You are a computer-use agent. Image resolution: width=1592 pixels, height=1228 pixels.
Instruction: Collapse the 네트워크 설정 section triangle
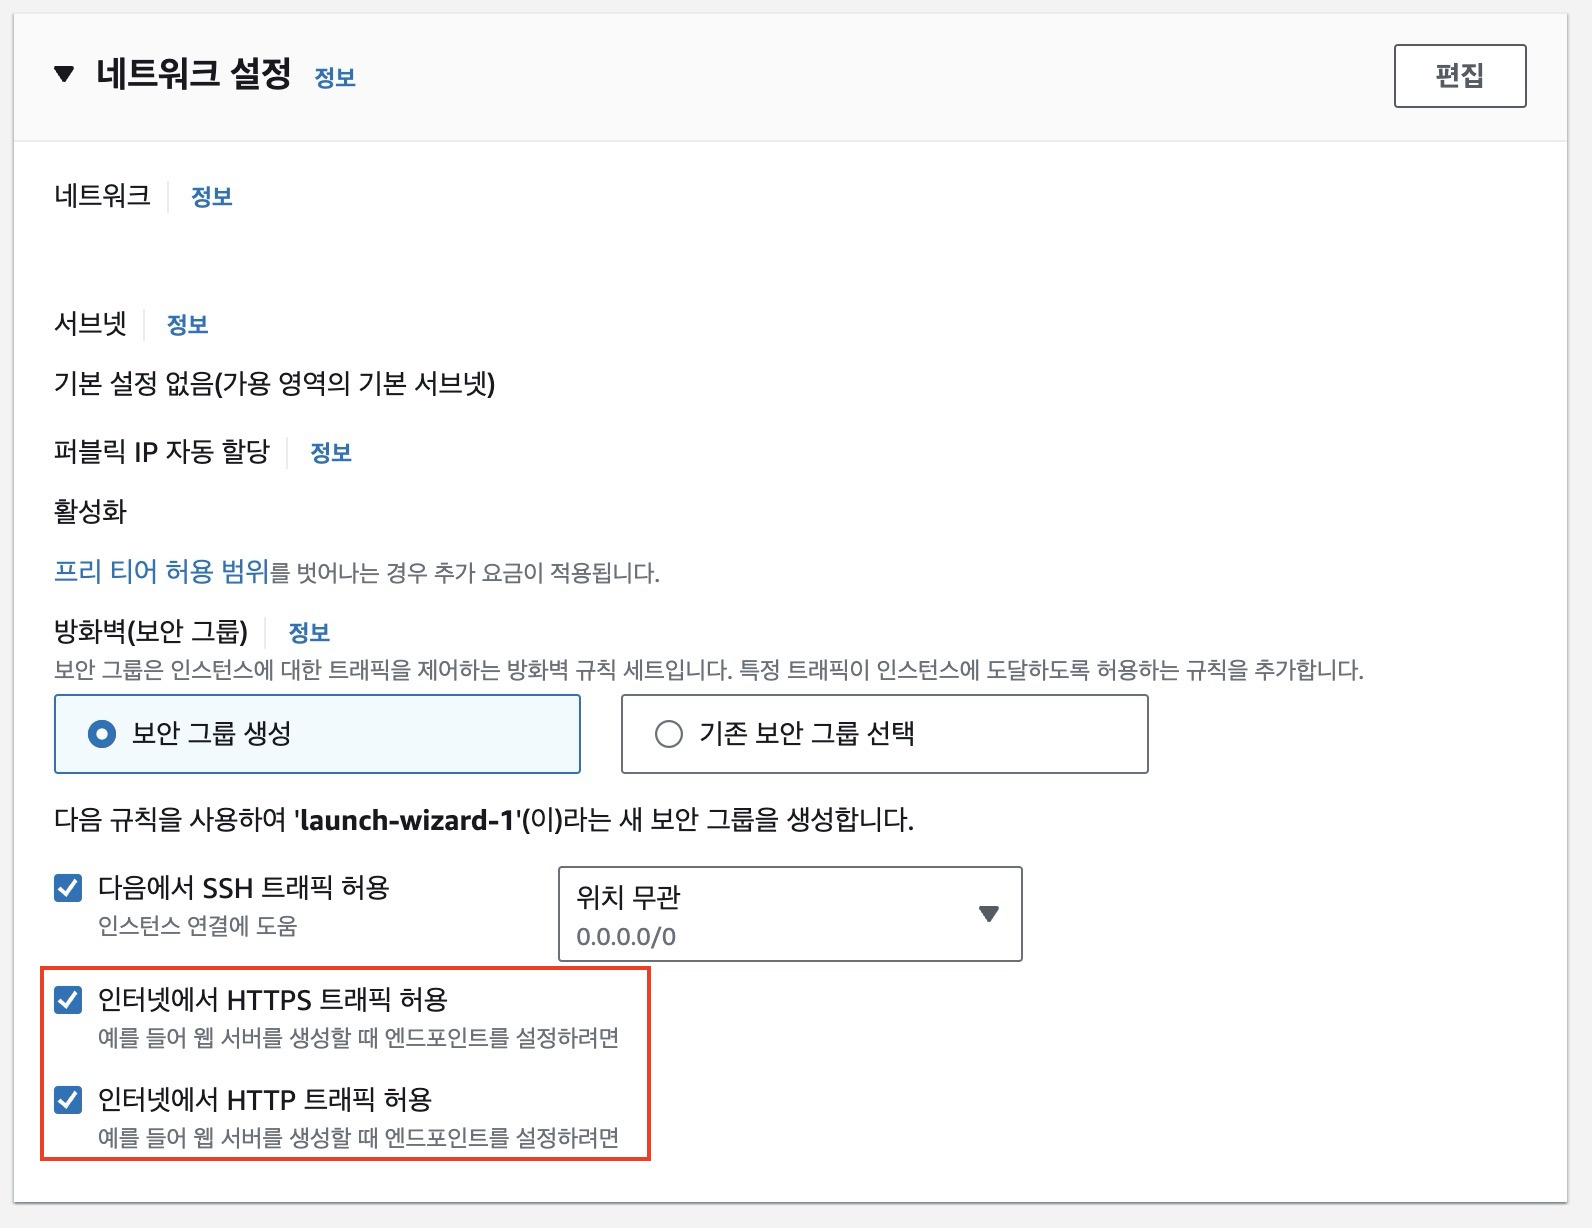tap(64, 74)
